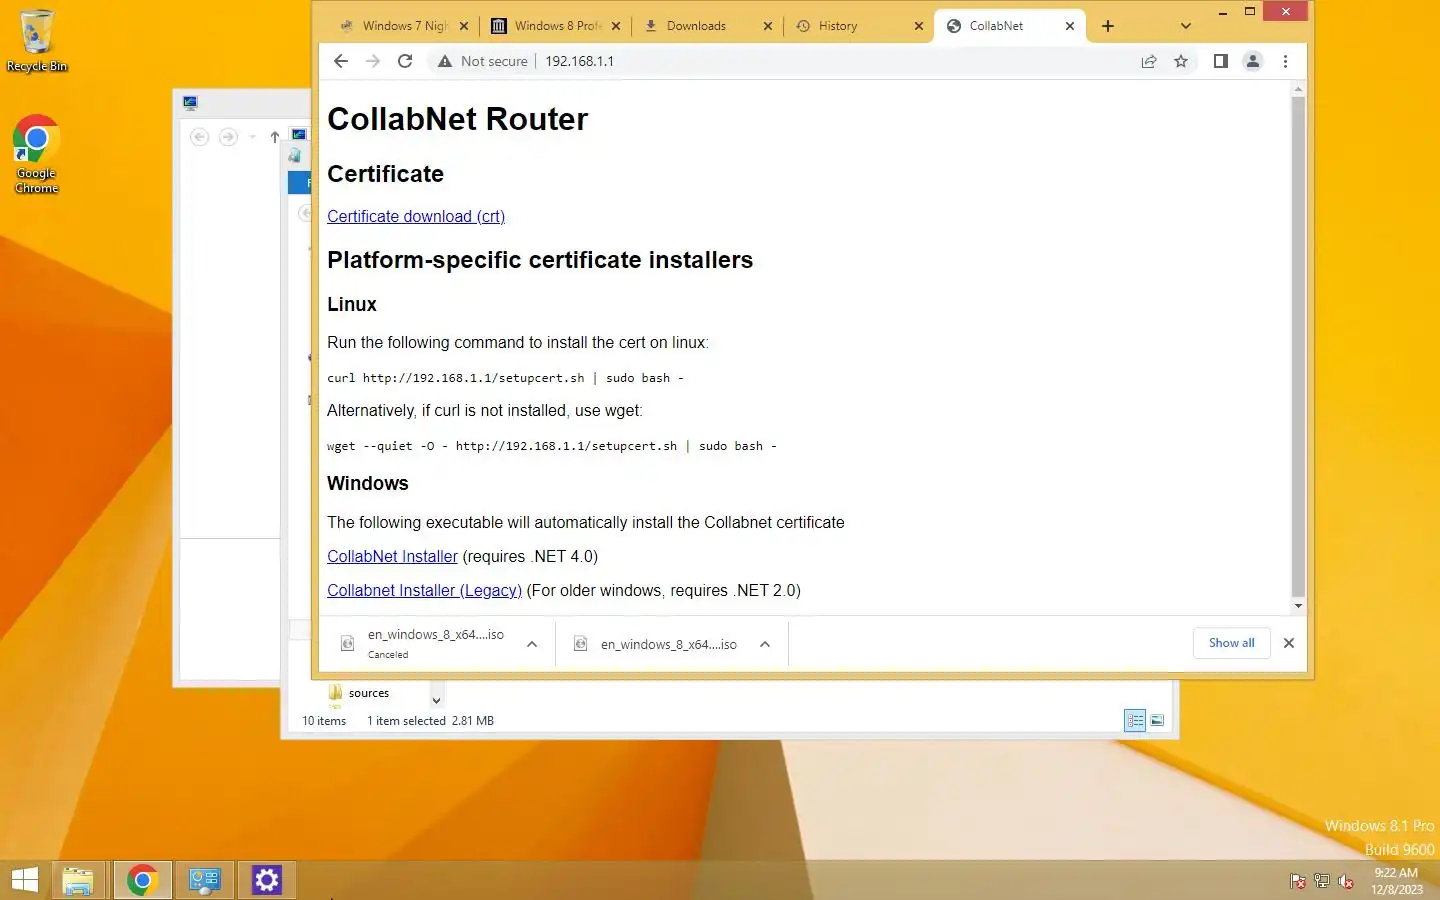
Task: Click Chrome taskbar icon
Action: tap(142, 880)
